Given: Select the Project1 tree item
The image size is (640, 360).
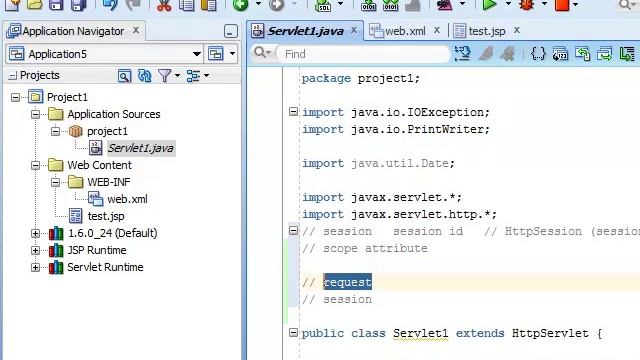Looking at the screenshot, I should click(x=67, y=97).
